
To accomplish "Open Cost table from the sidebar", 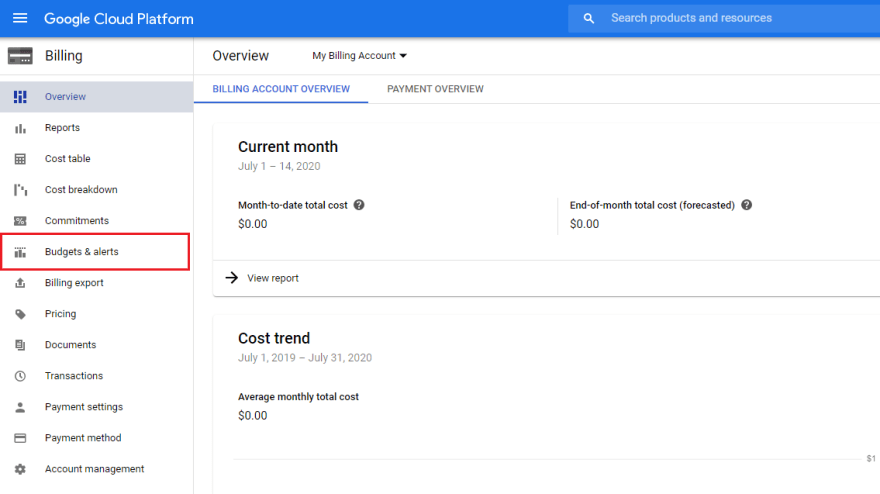I will pyautogui.click(x=97, y=159).
